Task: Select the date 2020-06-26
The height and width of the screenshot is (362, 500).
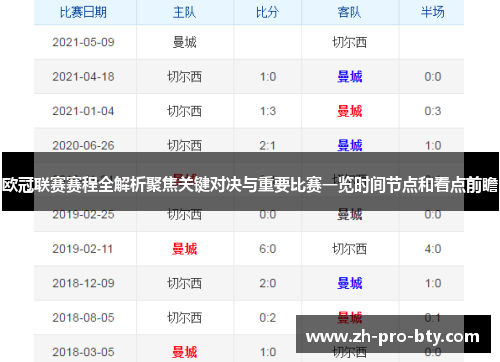Action: click(x=83, y=146)
